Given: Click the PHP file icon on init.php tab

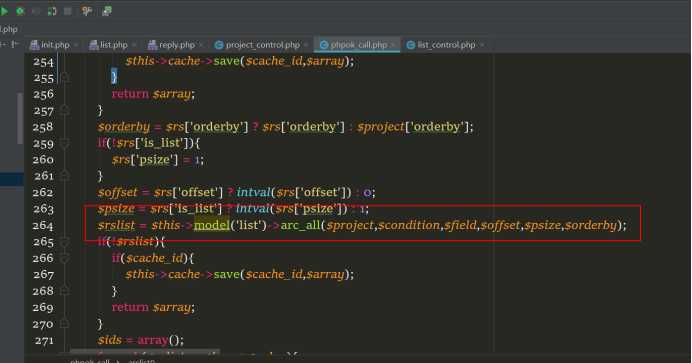Looking at the screenshot, I should [x=34, y=45].
